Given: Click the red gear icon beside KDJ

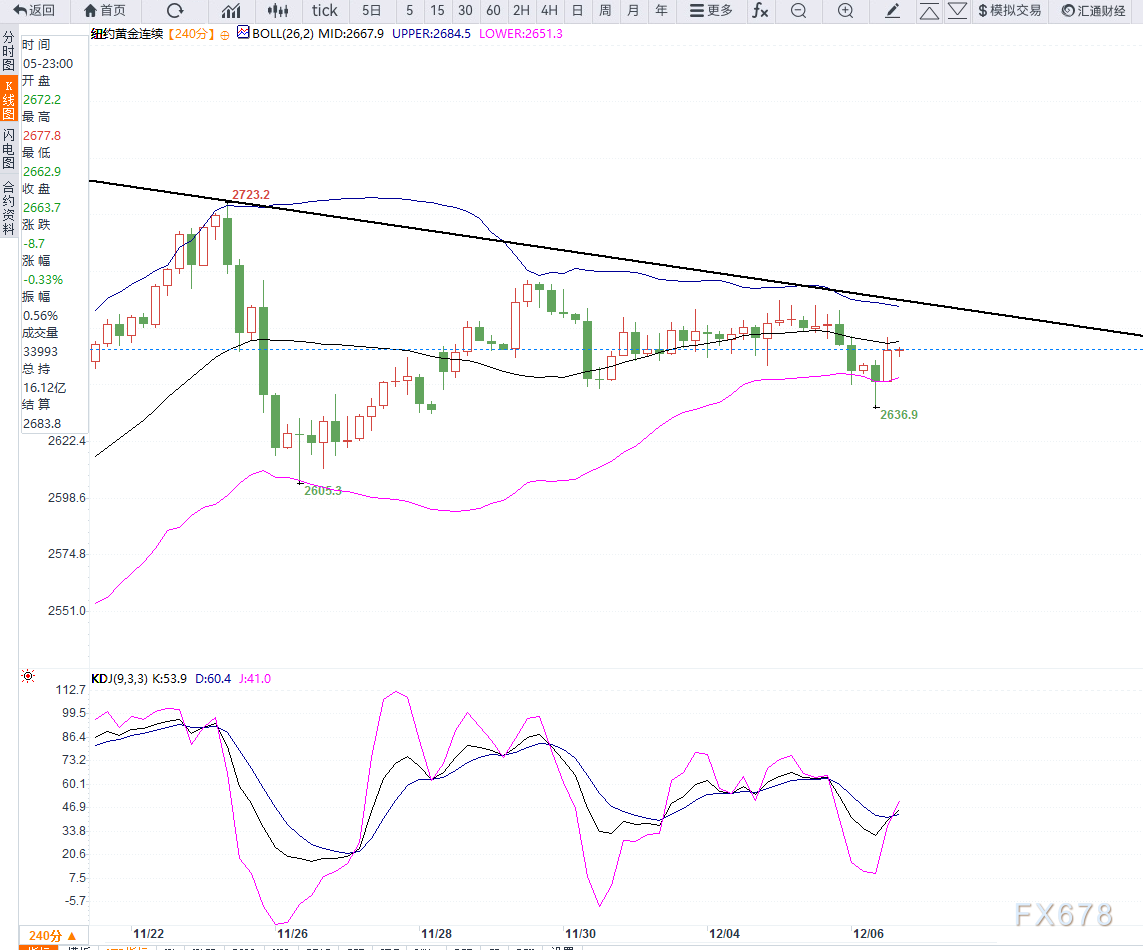Looking at the screenshot, I should (28, 678).
